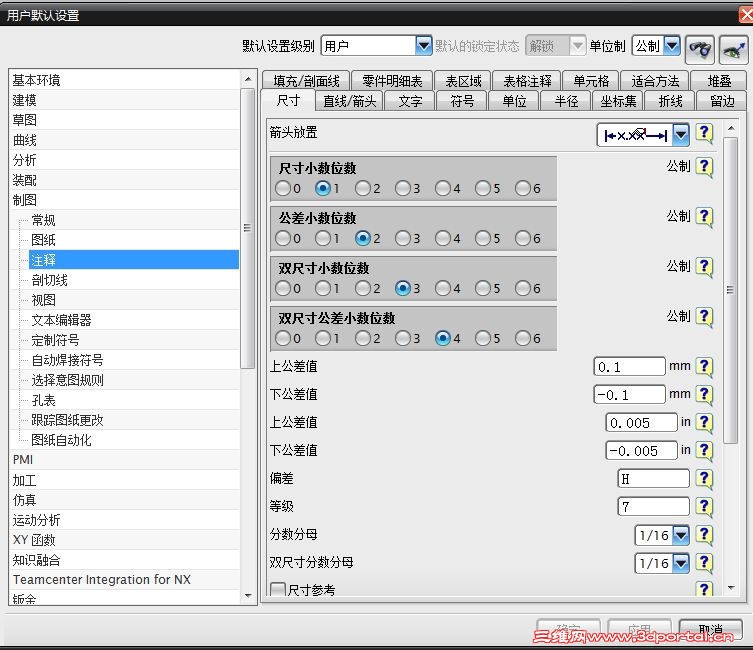The width and height of the screenshot is (753, 650).
Task: Set 尺寸小数位数 to 0
Action: (283, 188)
